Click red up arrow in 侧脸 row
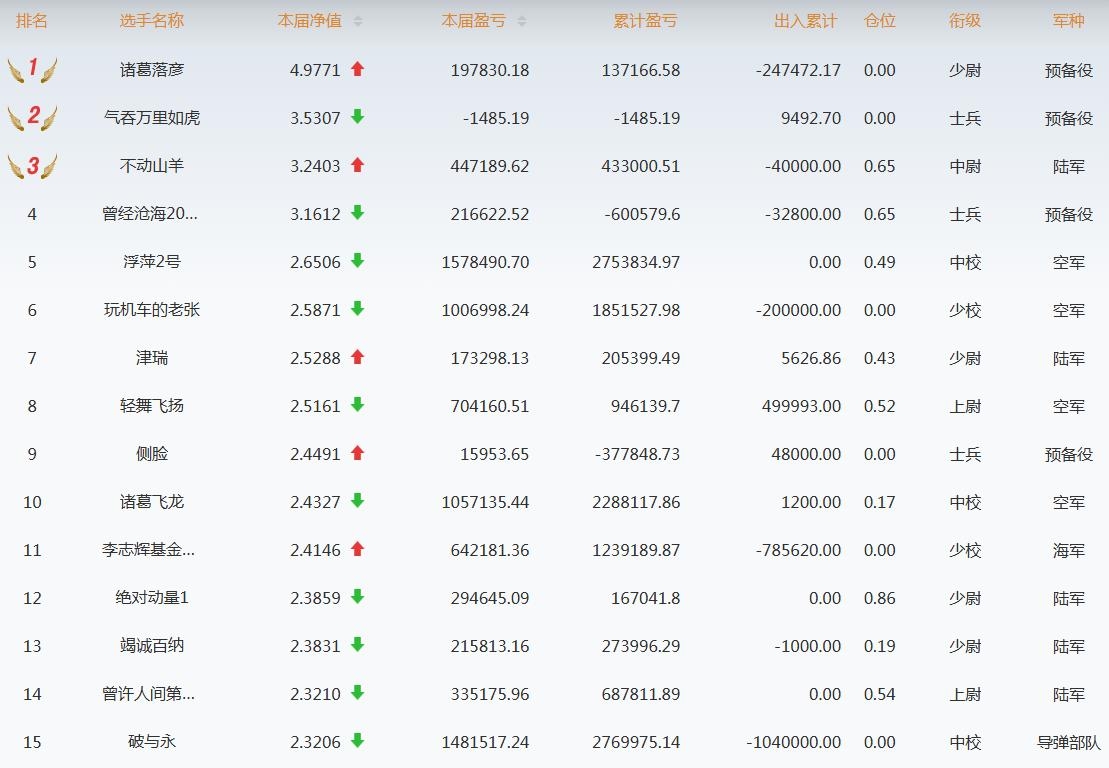The image size is (1109, 768). pos(358,453)
